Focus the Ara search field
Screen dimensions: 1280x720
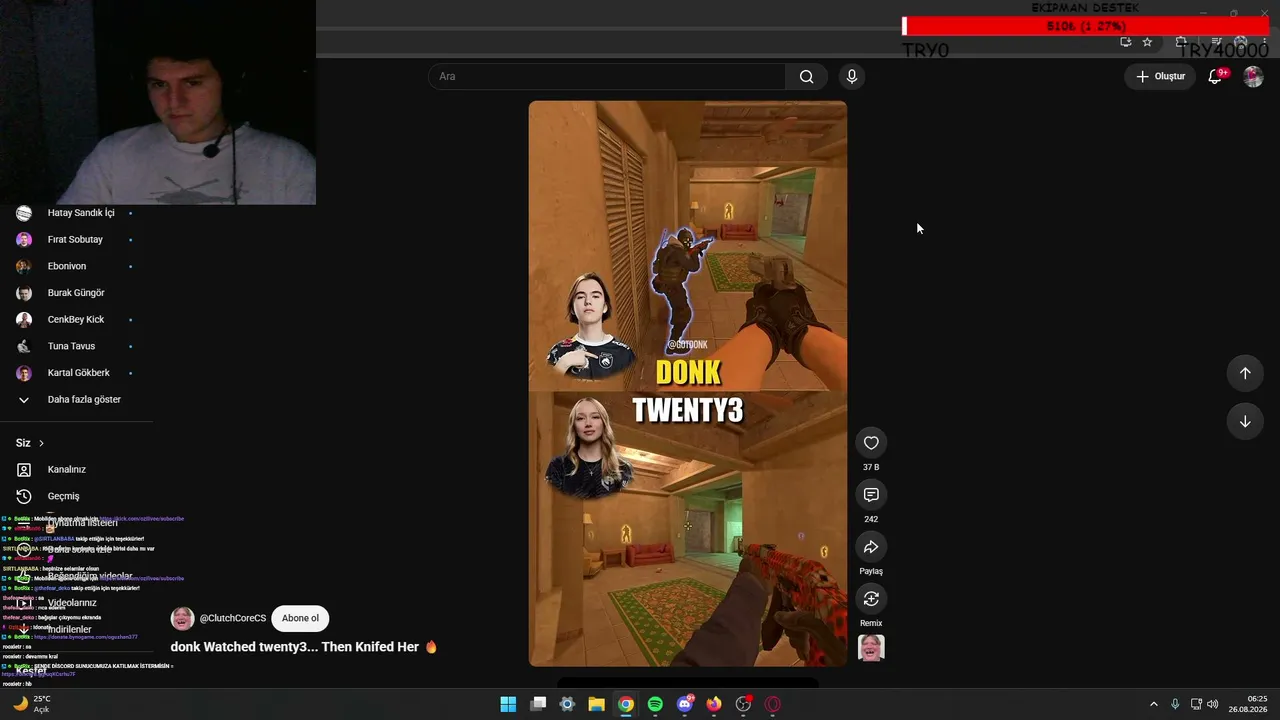pyautogui.click(x=607, y=77)
